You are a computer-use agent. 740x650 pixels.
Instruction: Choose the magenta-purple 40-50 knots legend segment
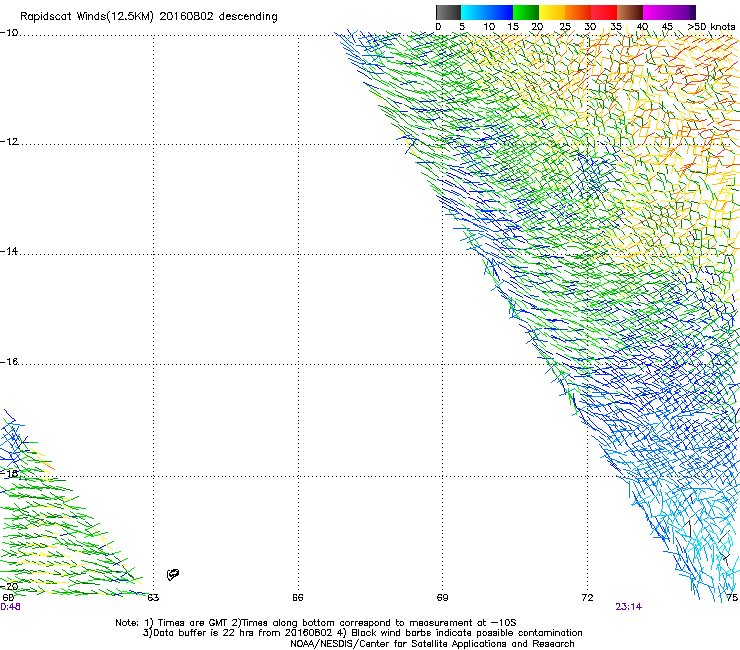pyautogui.click(x=669, y=12)
